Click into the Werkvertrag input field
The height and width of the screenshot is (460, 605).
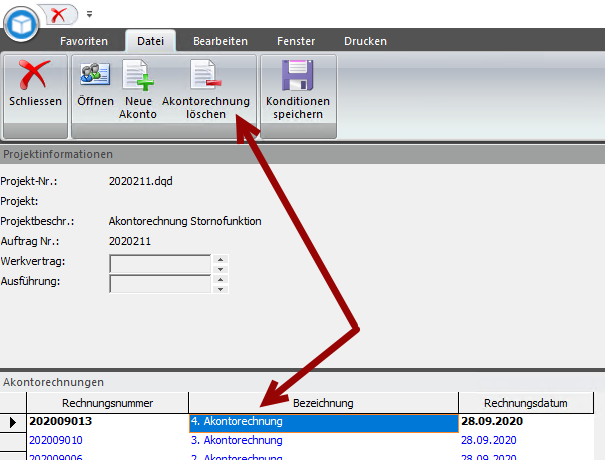pyautogui.click(x=160, y=264)
